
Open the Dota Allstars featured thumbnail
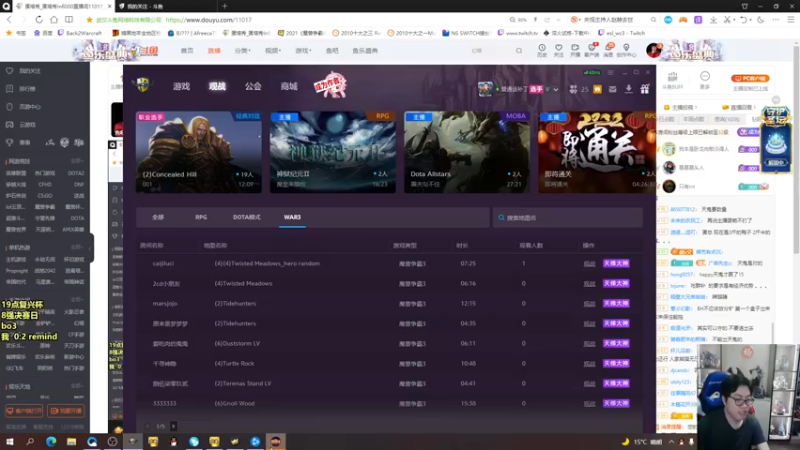pyautogui.click(x=467, y=152)
